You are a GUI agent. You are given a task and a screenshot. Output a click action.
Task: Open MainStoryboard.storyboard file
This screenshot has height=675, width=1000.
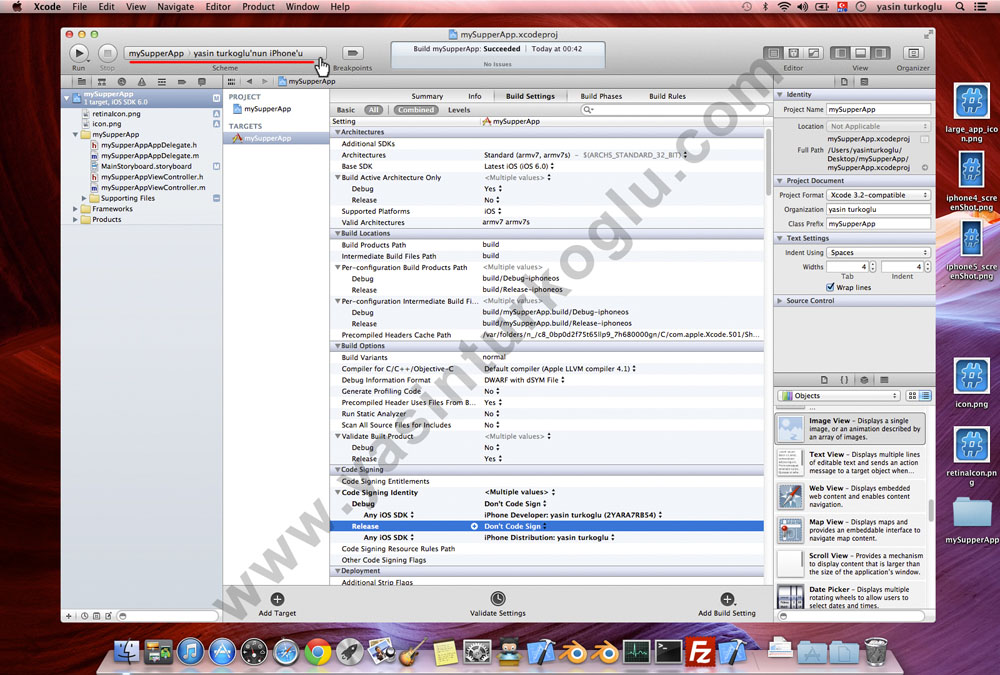click(146, 167)
